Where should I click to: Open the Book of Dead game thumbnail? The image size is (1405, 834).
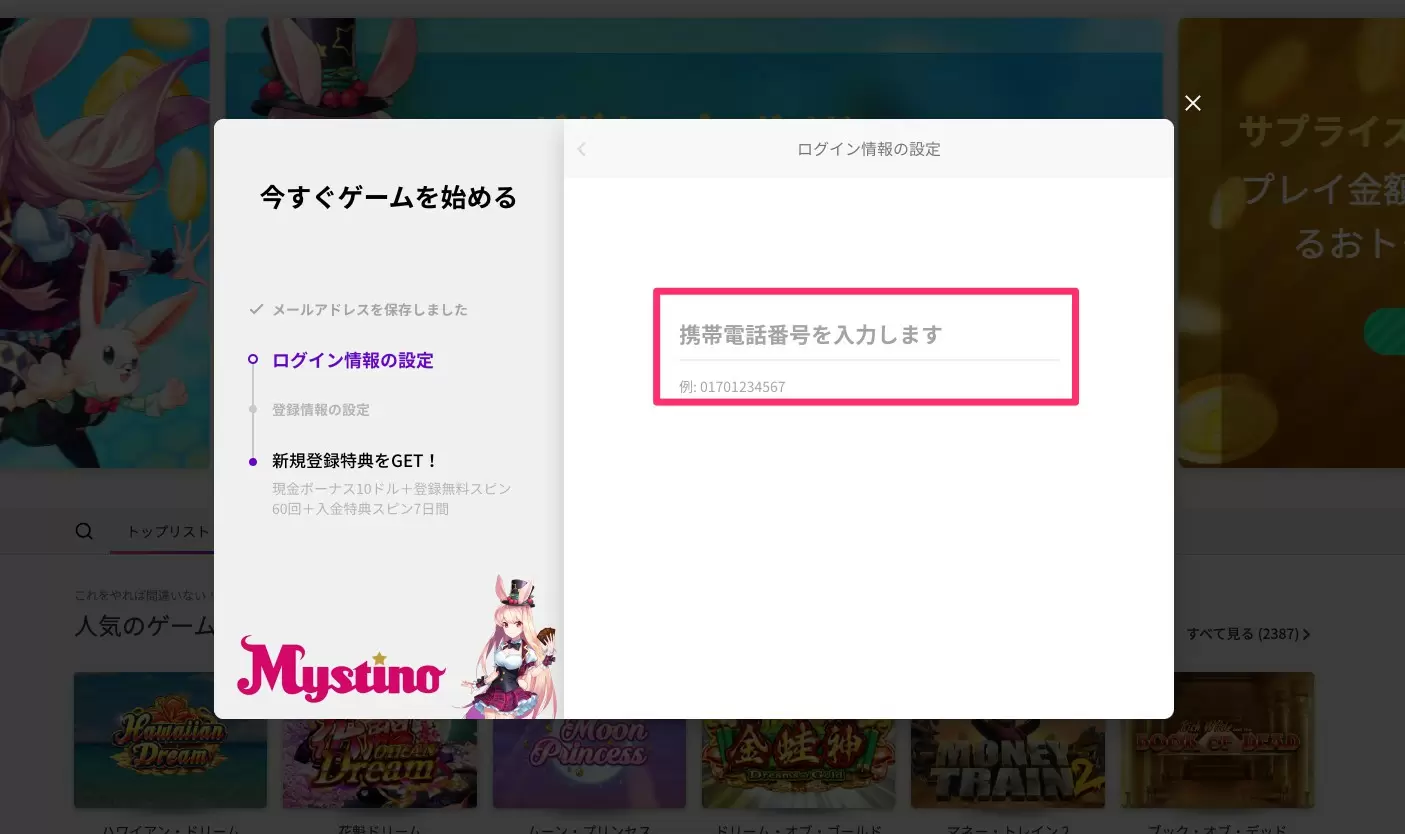[x=1217, y=739]
